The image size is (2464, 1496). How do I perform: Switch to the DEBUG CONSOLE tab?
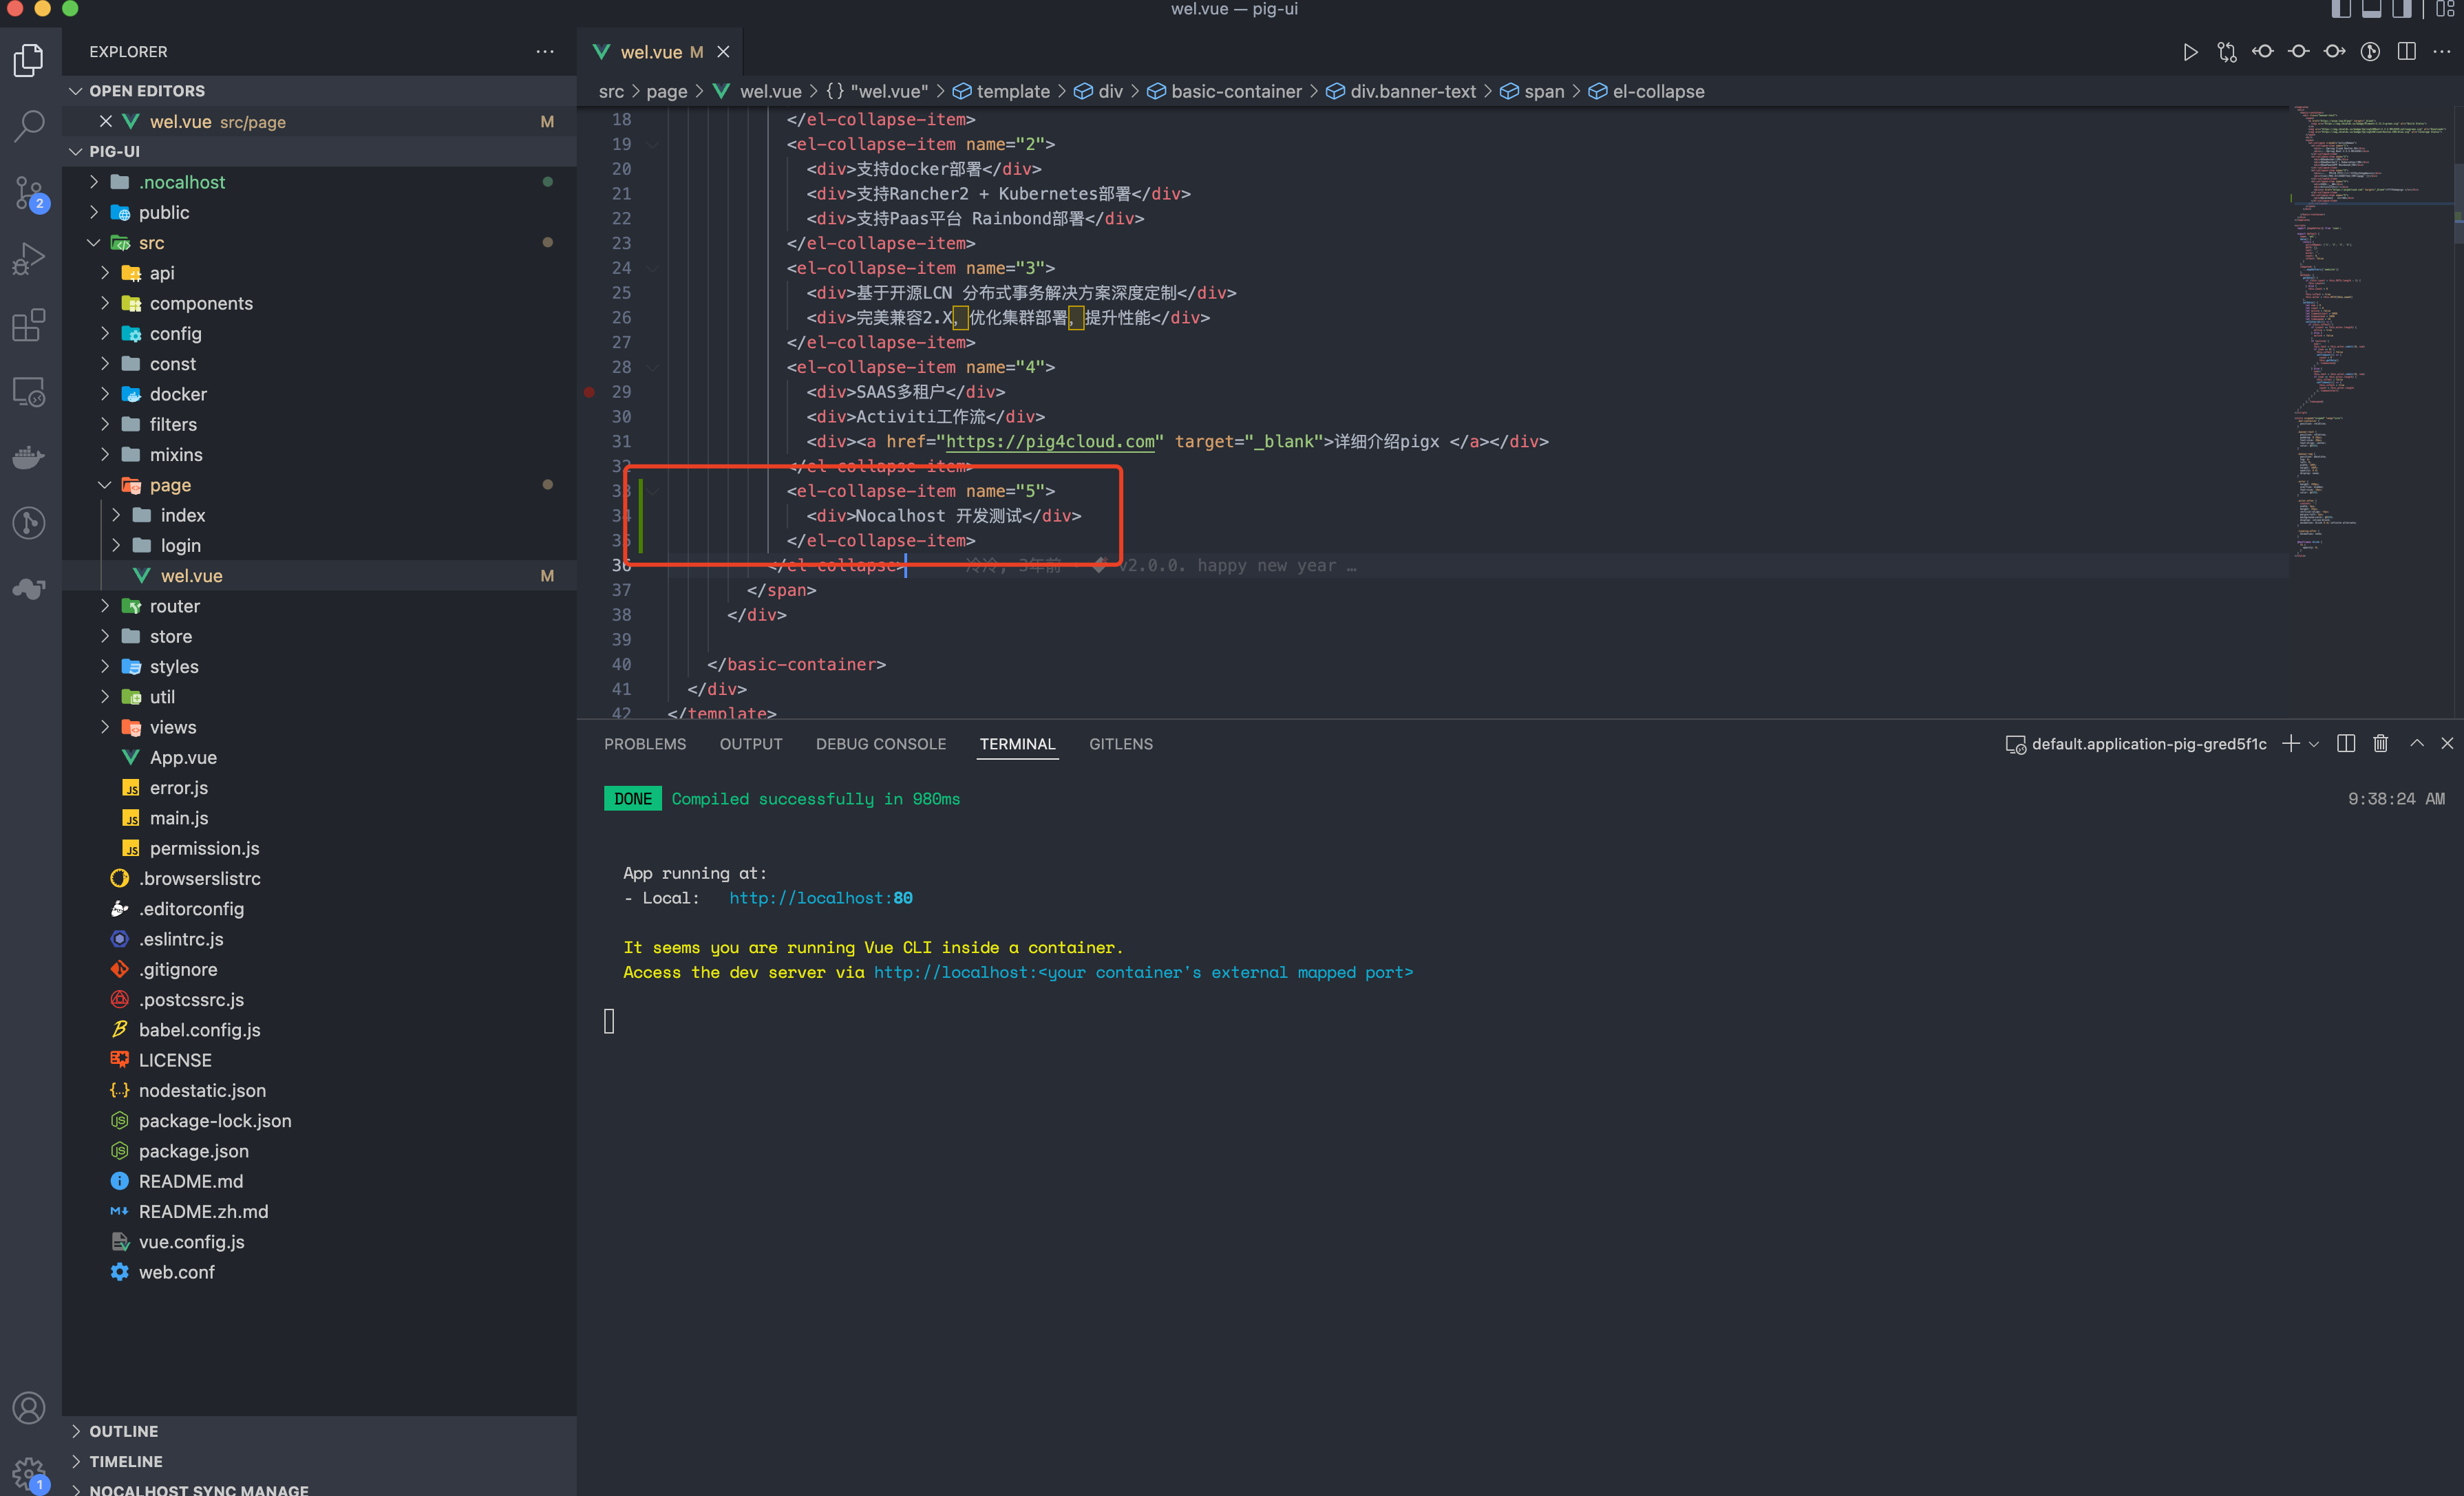[x=880, y=744]
